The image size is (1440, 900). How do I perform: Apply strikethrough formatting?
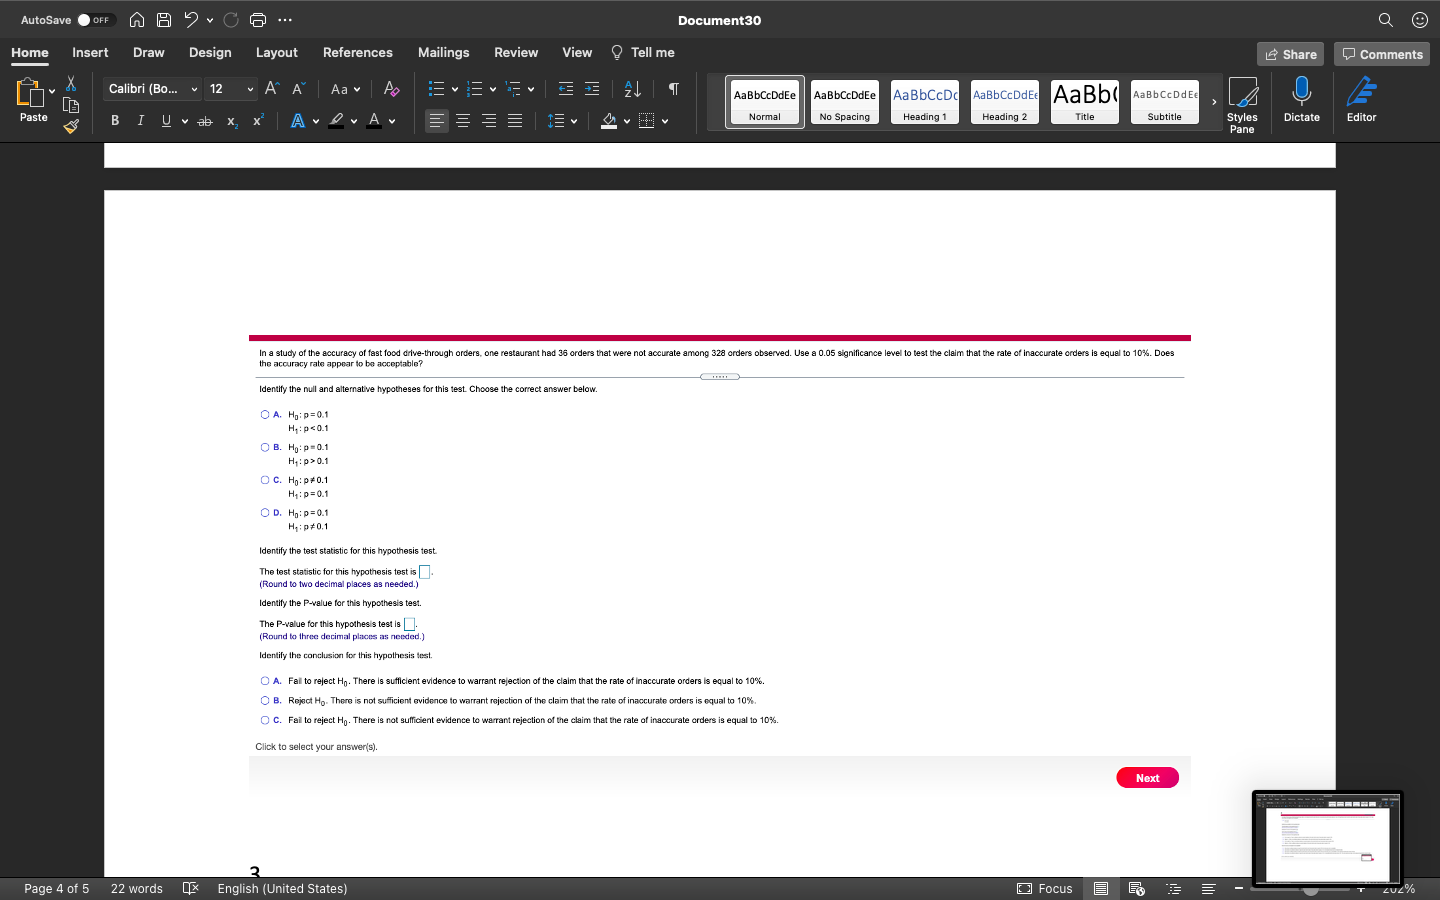205,121
